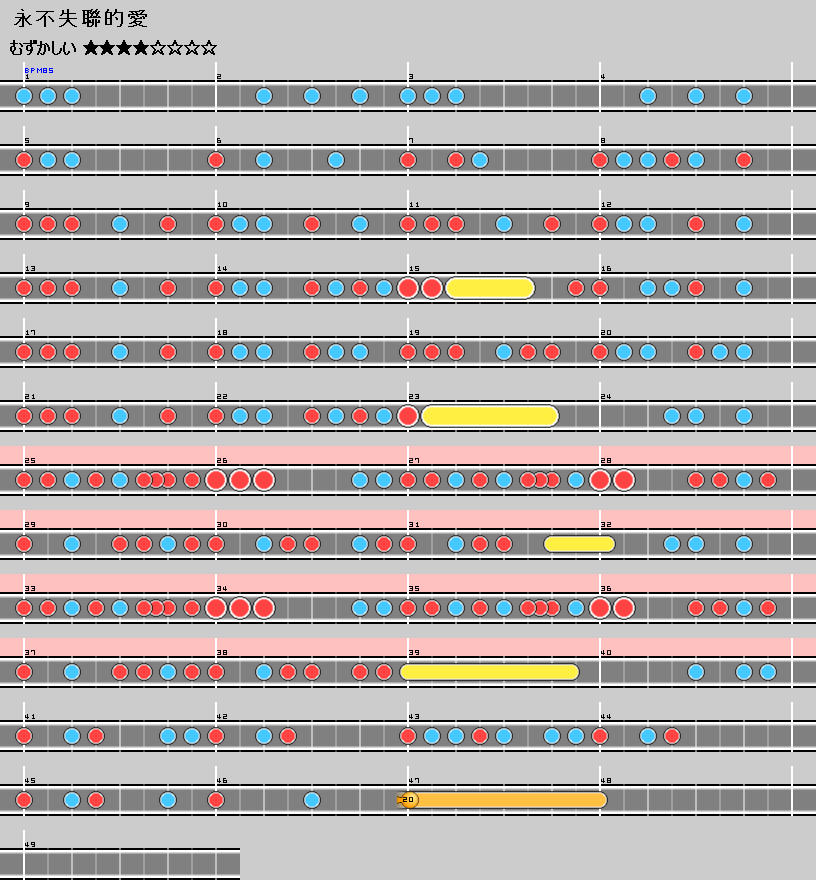Image resolution: width=816 pixels, height=880 pixels.
Task: Click the blue BPM 85 label
Action: (x=39, y=70)
